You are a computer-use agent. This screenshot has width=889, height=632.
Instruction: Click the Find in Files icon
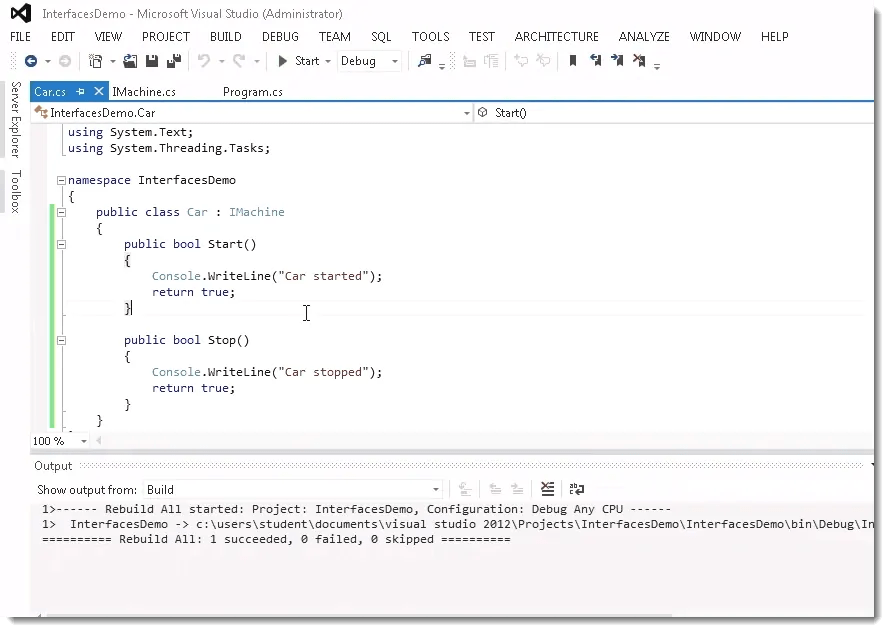click(426, 61)
